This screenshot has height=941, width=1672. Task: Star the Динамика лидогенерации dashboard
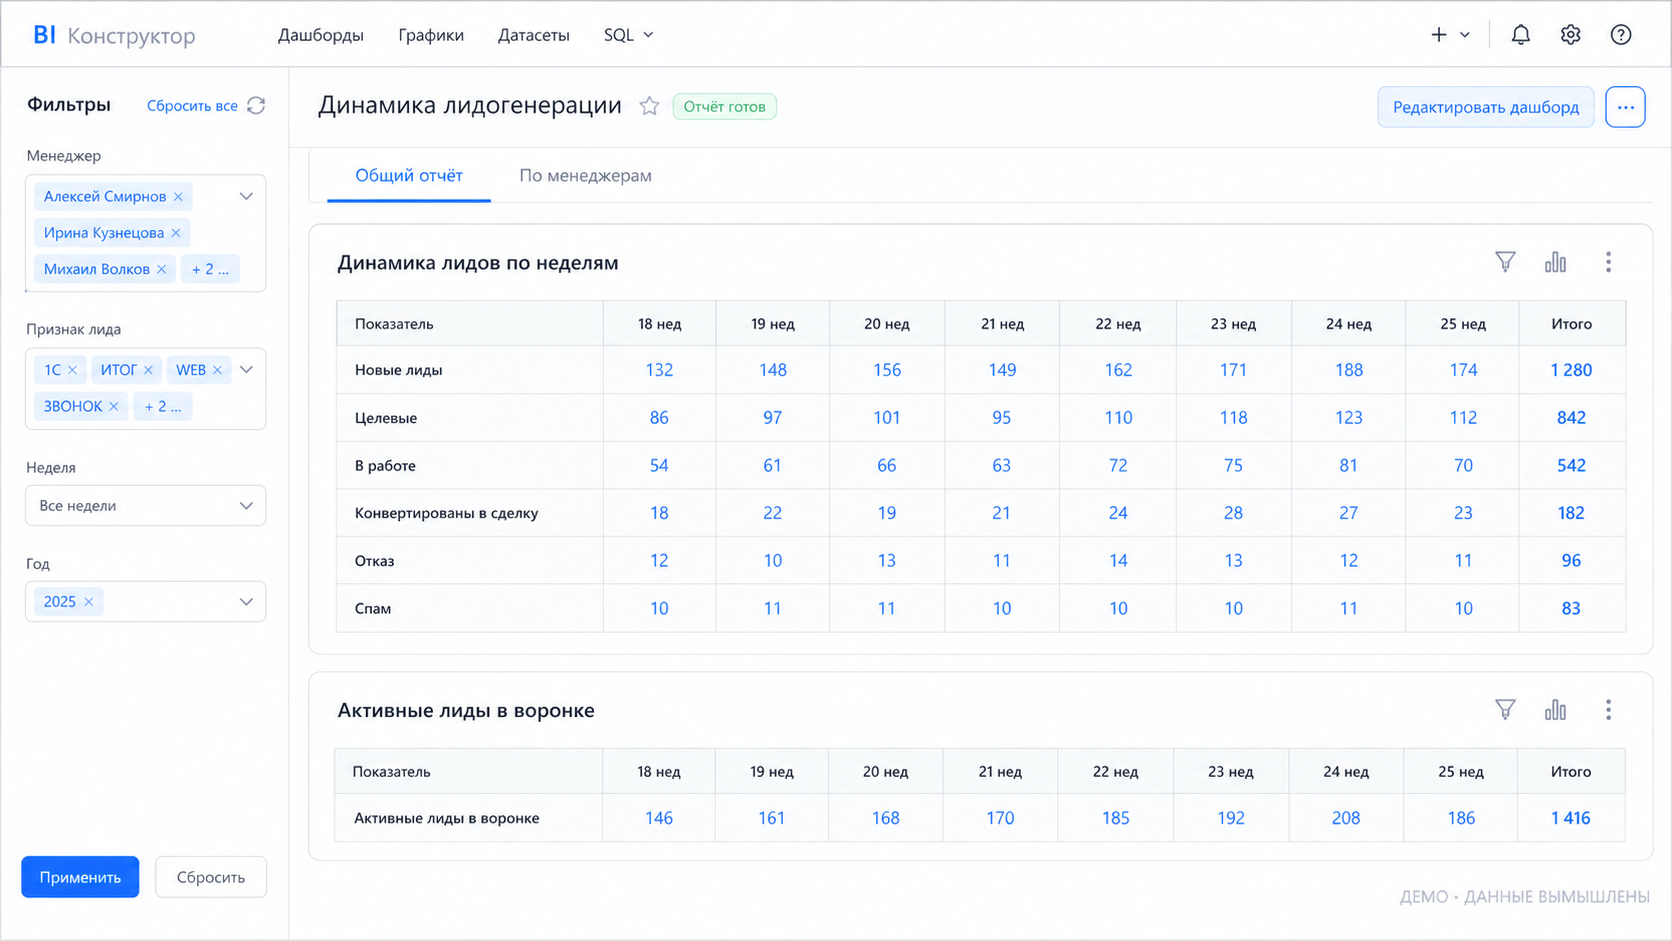point(649,106)
